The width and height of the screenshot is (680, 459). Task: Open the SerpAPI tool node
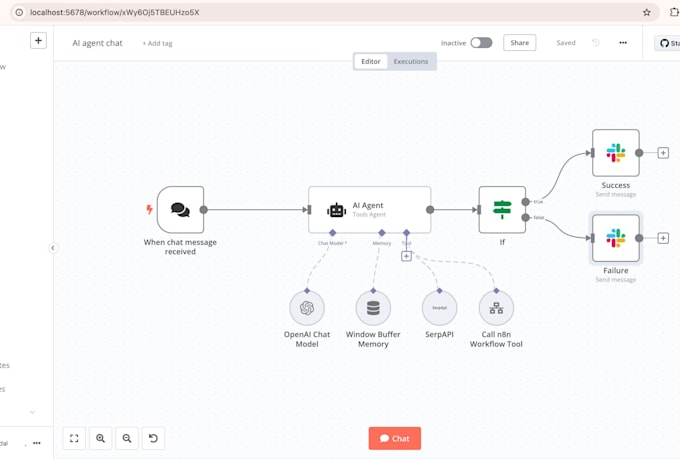(439, 308)
